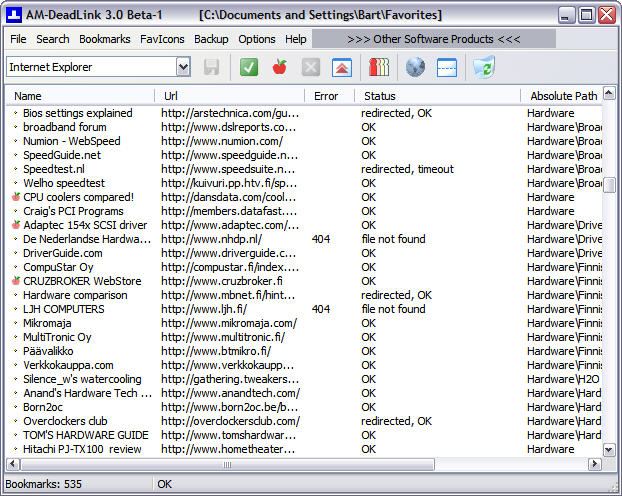
Task: Click the apple favicon beside CRUZBROKER WebStore
Action: 16,281
